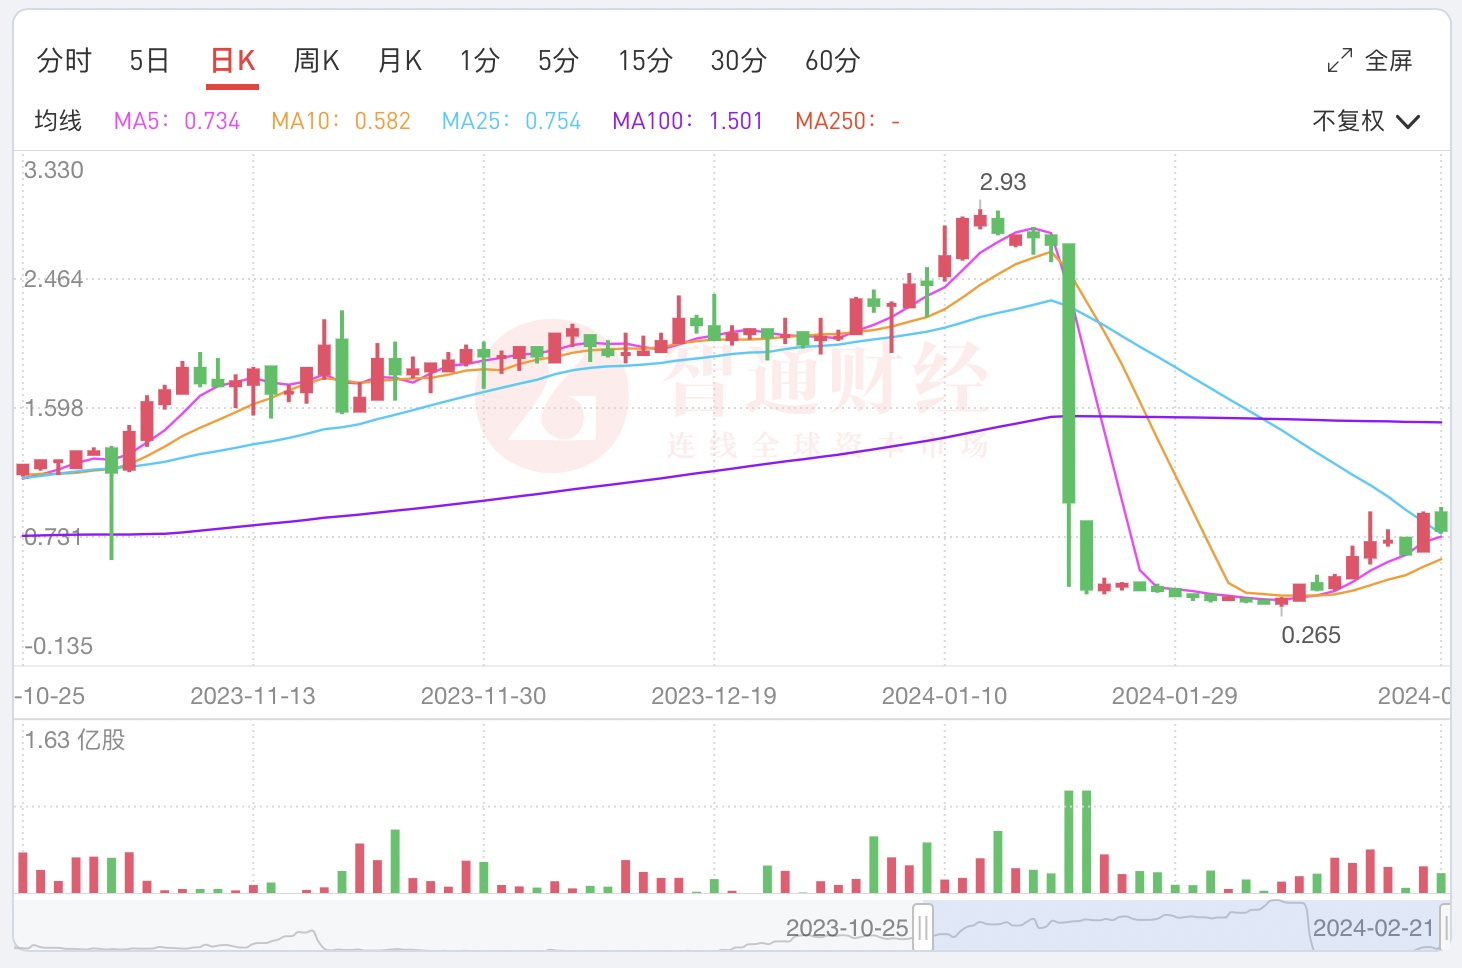Viewport: 1462px width, 968px height.
Task: Expand the 不复权 adjustment dropdown
Action: click(1366, 122)
